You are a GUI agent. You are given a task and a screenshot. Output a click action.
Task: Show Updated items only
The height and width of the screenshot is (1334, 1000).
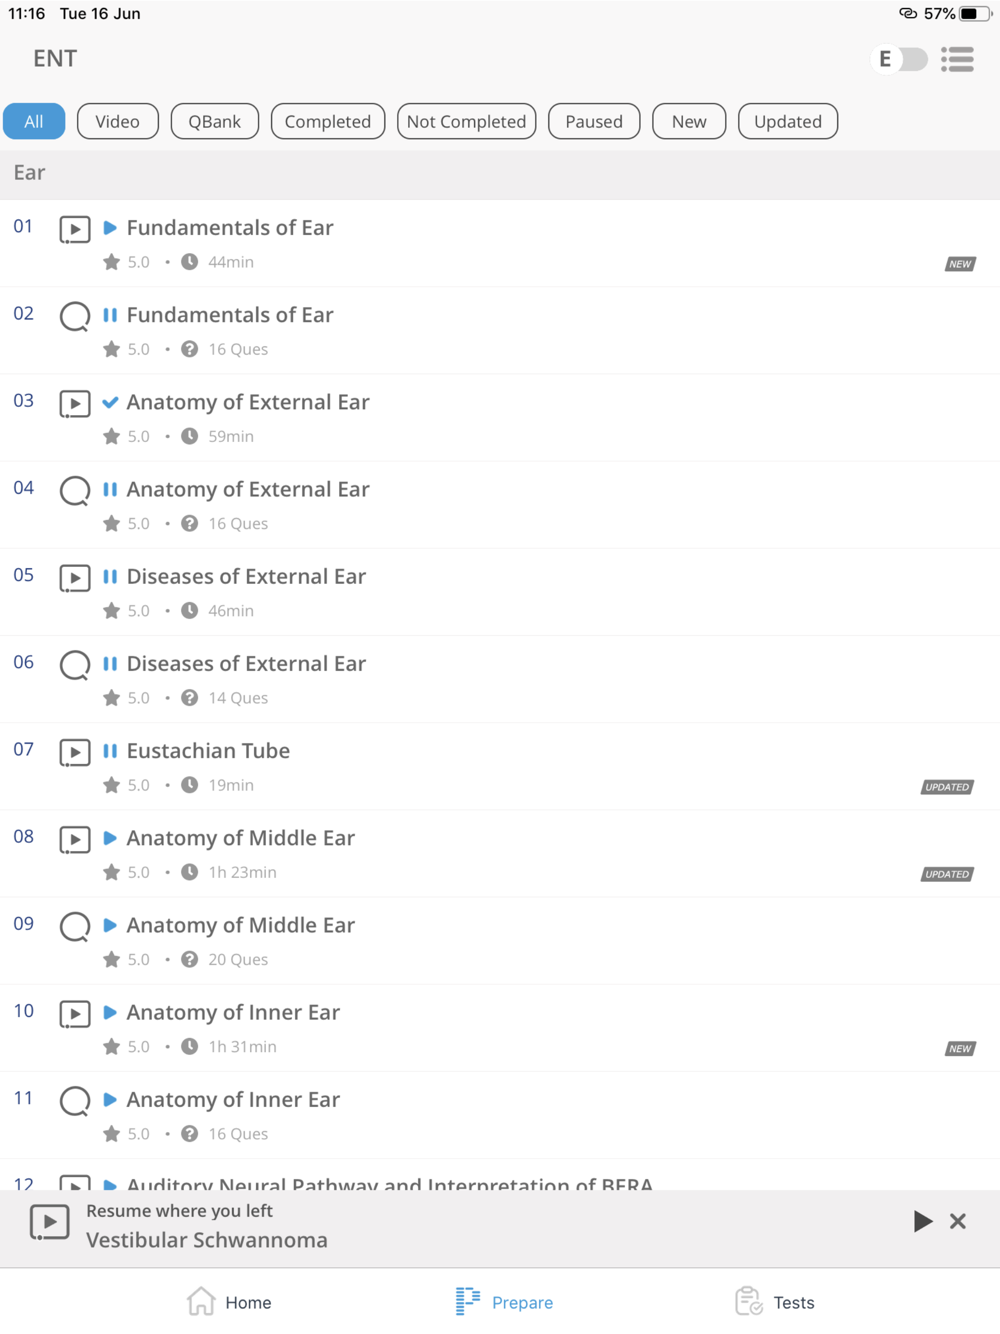coord(788,121)
